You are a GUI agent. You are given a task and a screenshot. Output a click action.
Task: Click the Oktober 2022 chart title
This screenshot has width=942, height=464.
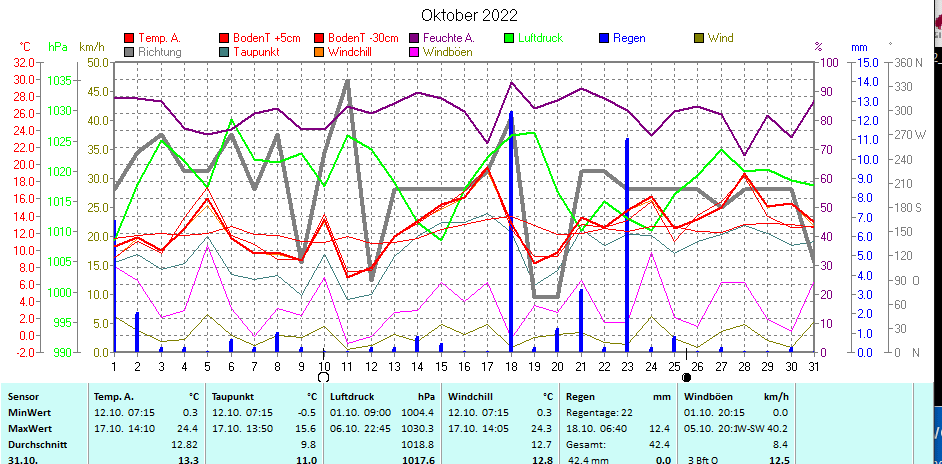pyautogui.click(x=469, y=15)
